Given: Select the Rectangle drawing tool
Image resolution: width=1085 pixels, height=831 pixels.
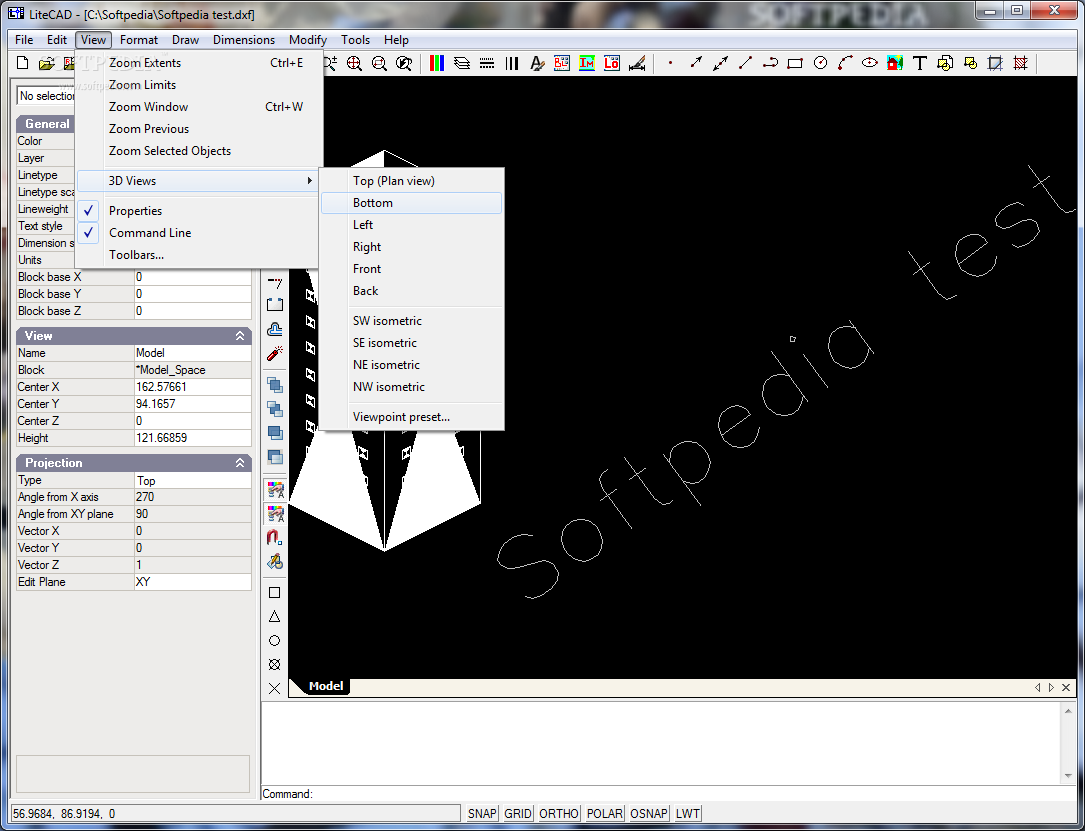Looking at the screenshot, I should pyautogui.click(x=795, y=64).
